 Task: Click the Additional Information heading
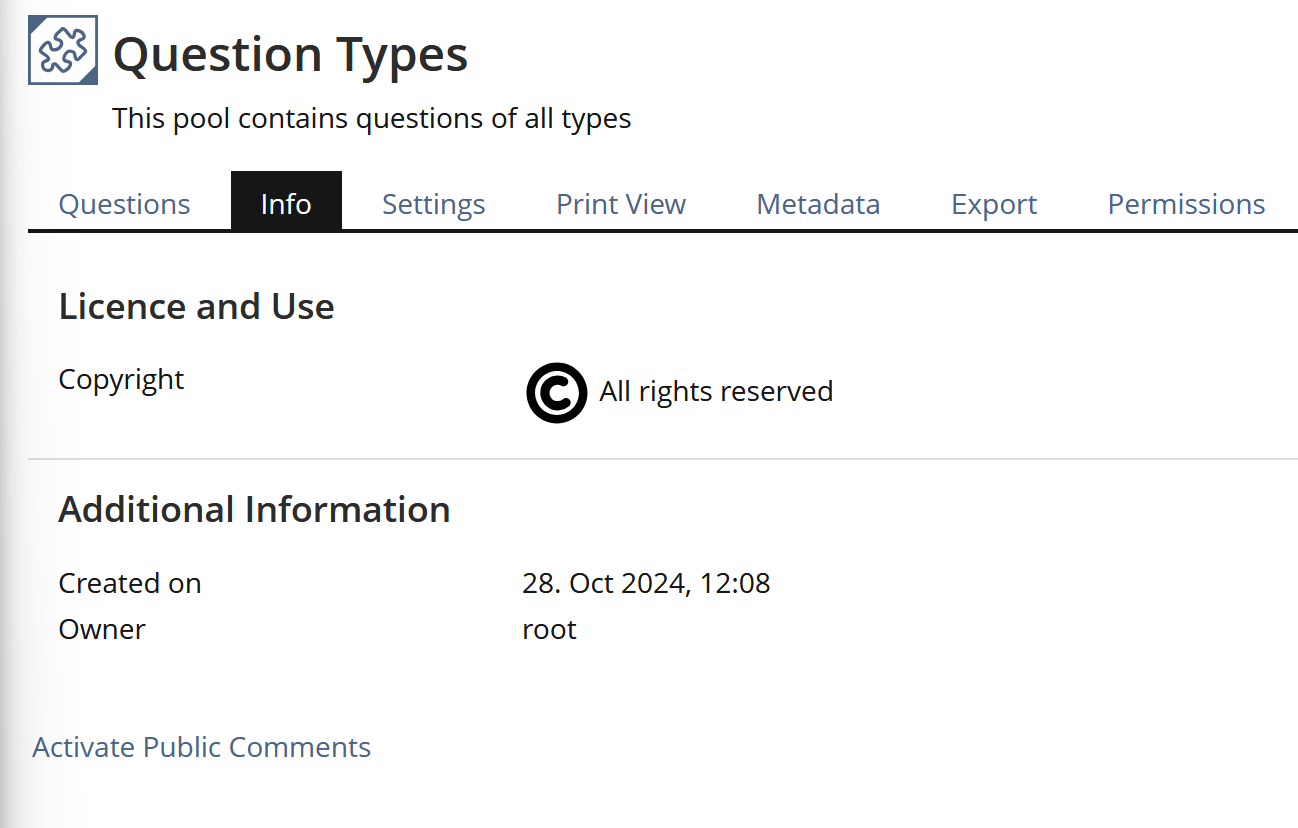[254, 509]
